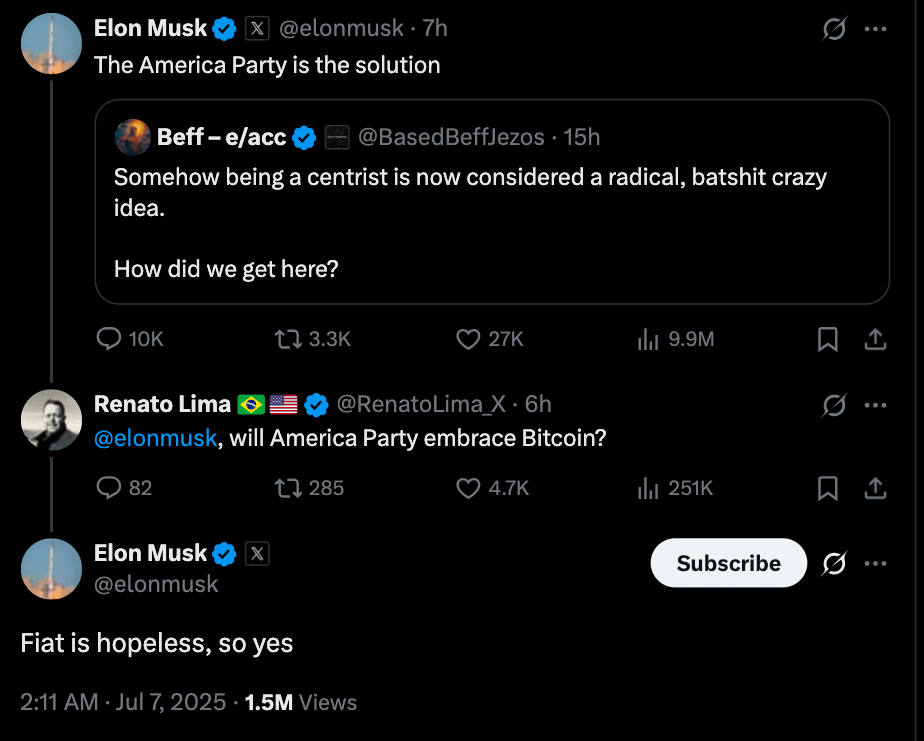Open more options on top post
Screen dimensions: 924x741
tap(875, 30)
